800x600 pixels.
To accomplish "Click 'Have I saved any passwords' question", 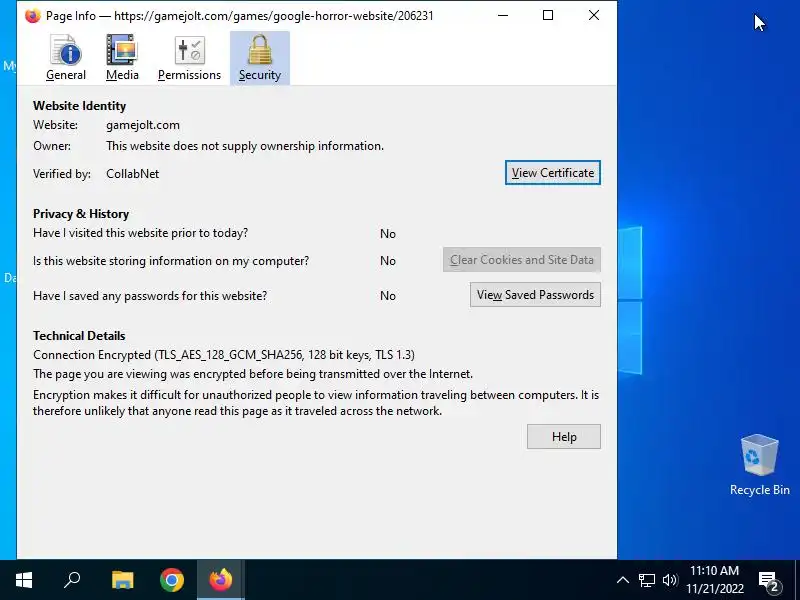I will 150,296.
